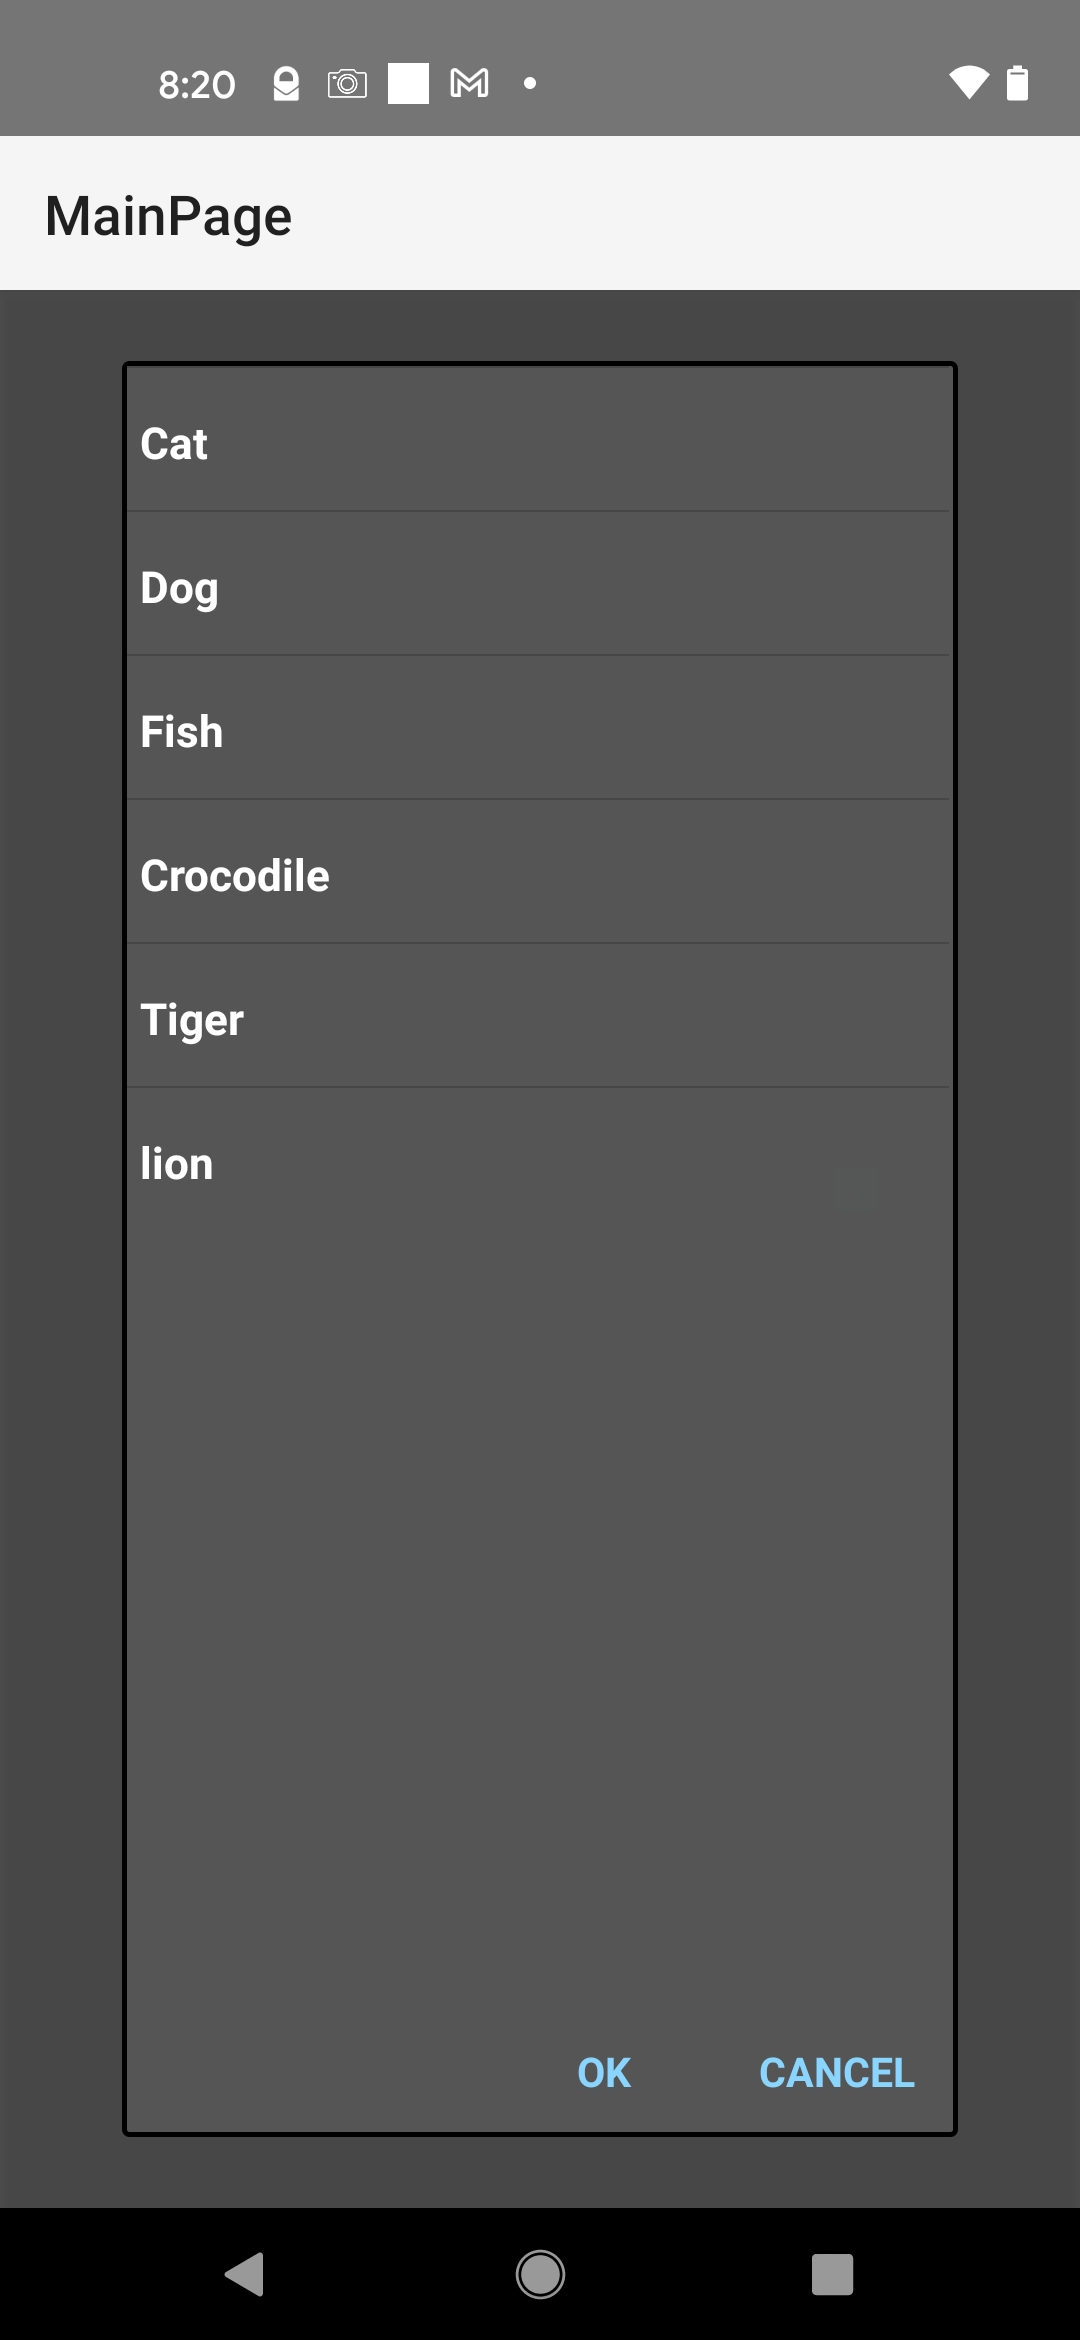This screenshot has height=2340, width=1080.
Task: Tap the MainPage title in header
Action: pos(168,216)
